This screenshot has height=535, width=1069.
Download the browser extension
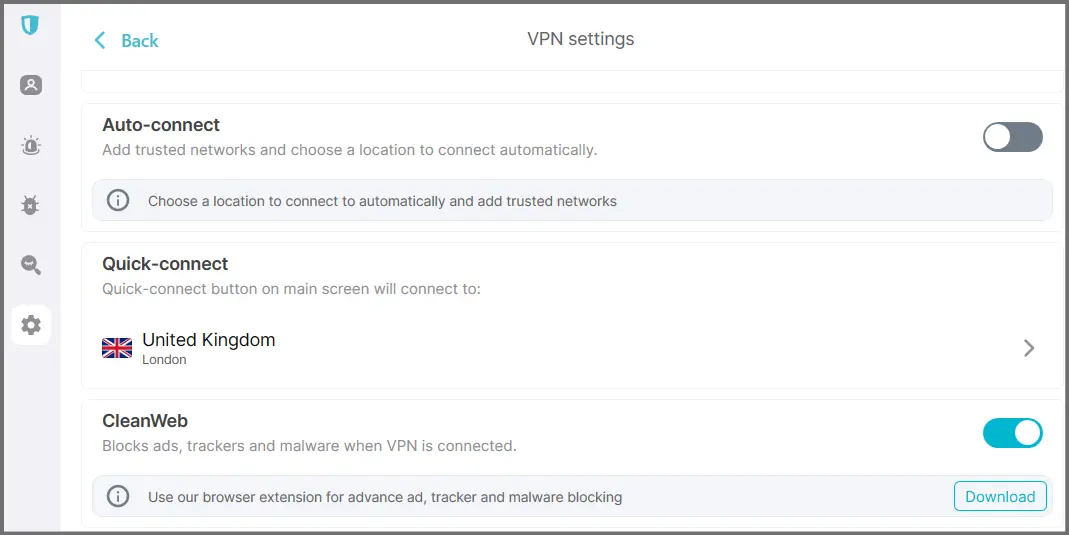click(999, 496)
